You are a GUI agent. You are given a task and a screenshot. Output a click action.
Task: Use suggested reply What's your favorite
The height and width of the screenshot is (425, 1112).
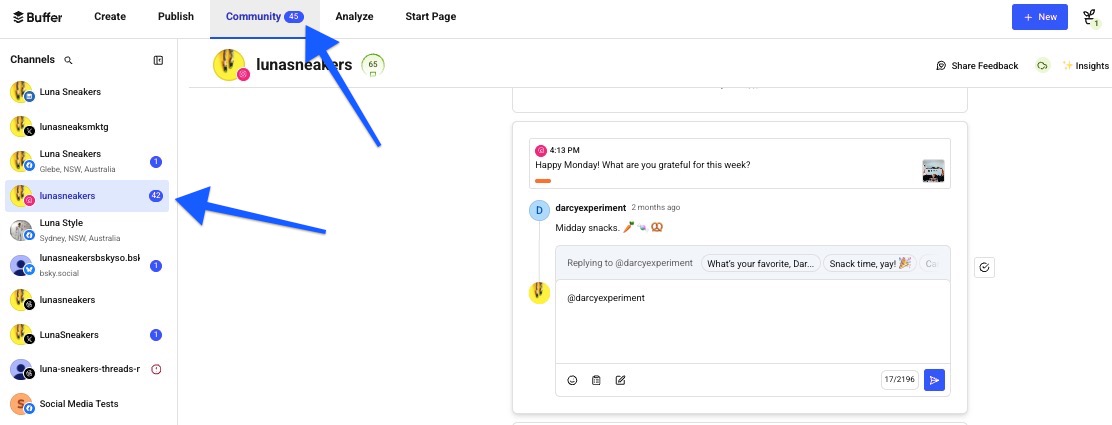tap(761, 263)
